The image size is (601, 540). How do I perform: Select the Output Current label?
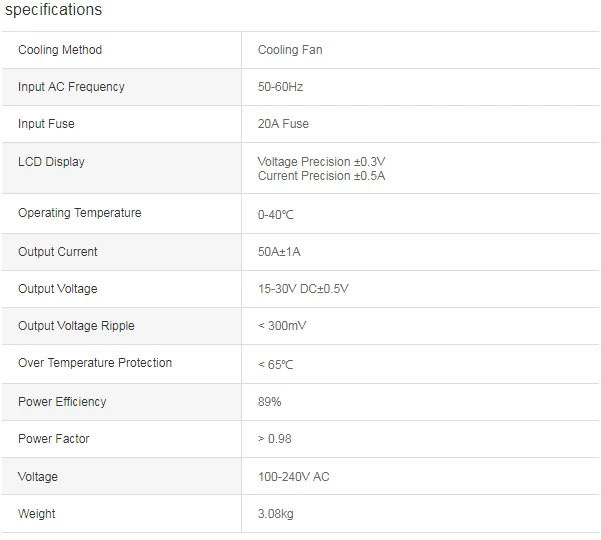pos(57,252)
